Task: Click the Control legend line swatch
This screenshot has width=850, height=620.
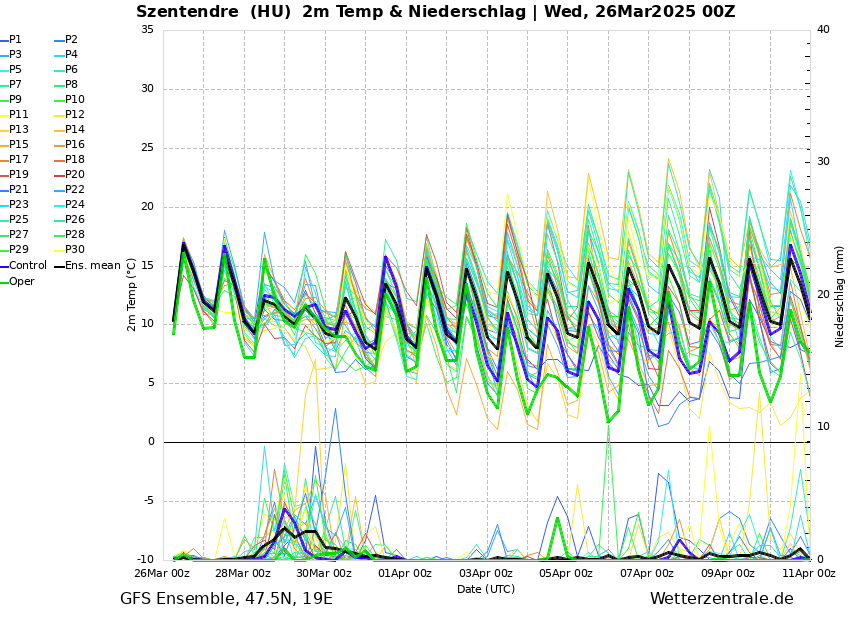Action: coord(4,266)
